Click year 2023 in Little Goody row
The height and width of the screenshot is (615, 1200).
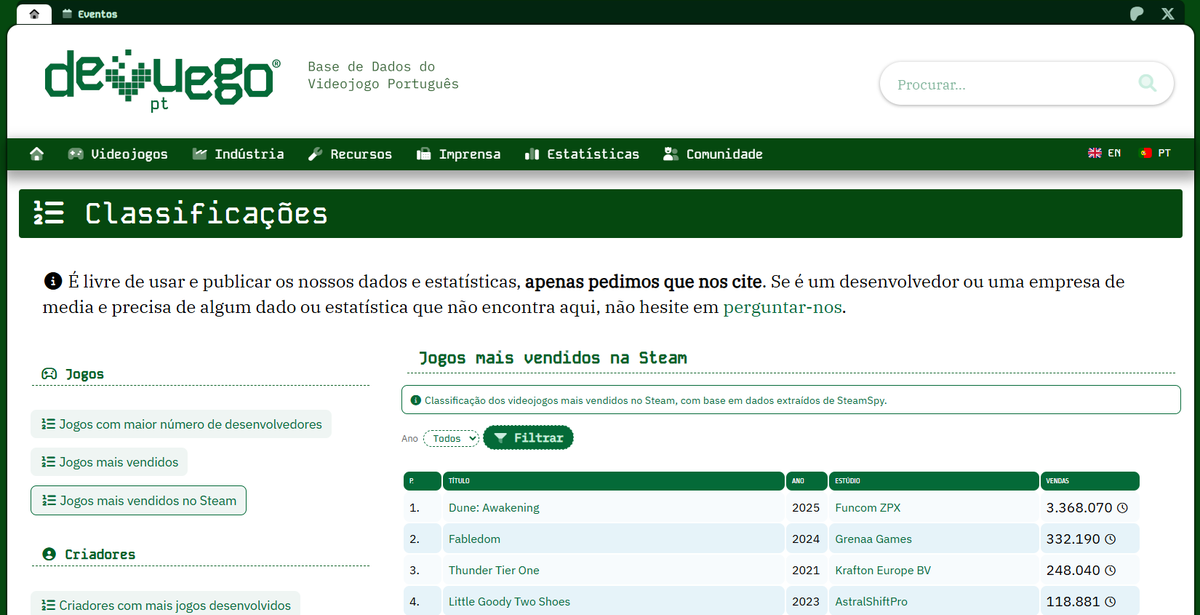(805, 602)
